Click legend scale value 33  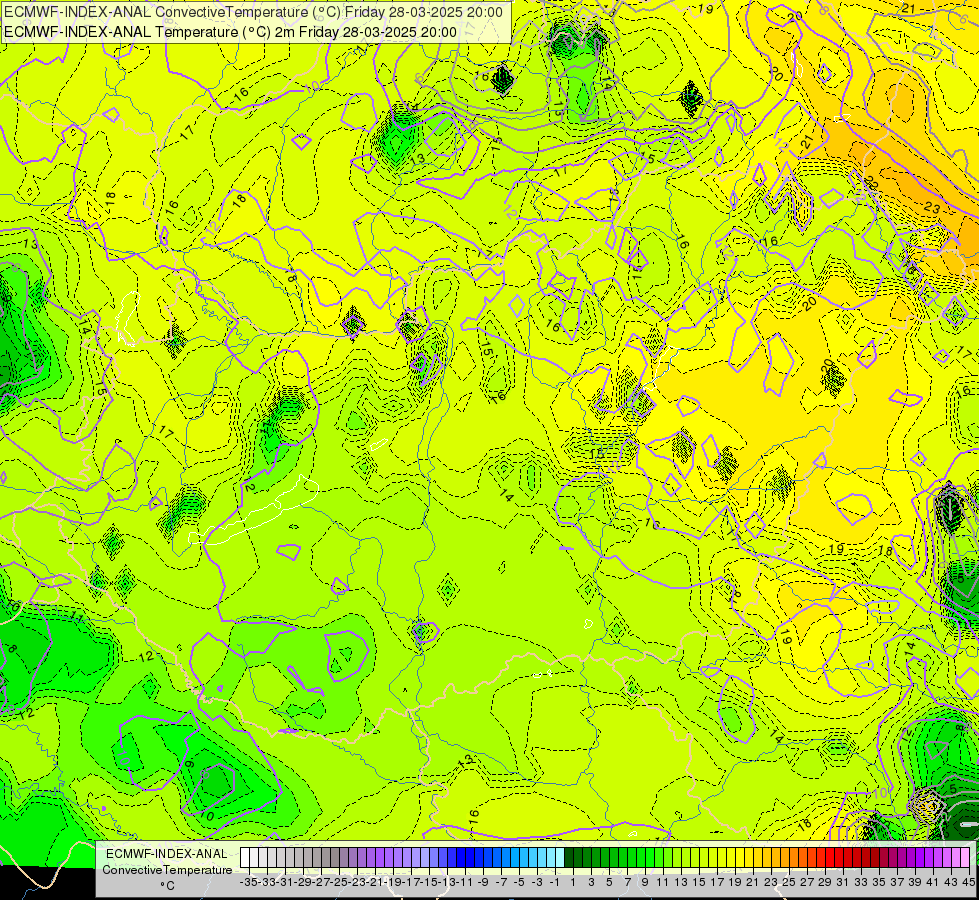click(x=861, y=882)
